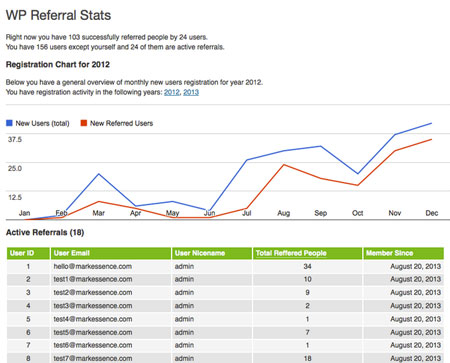Image resolution: width=450 pixels, height=363 pixels.
Task: Select the test1@markessence.com row email
Action: click(93, 279)
